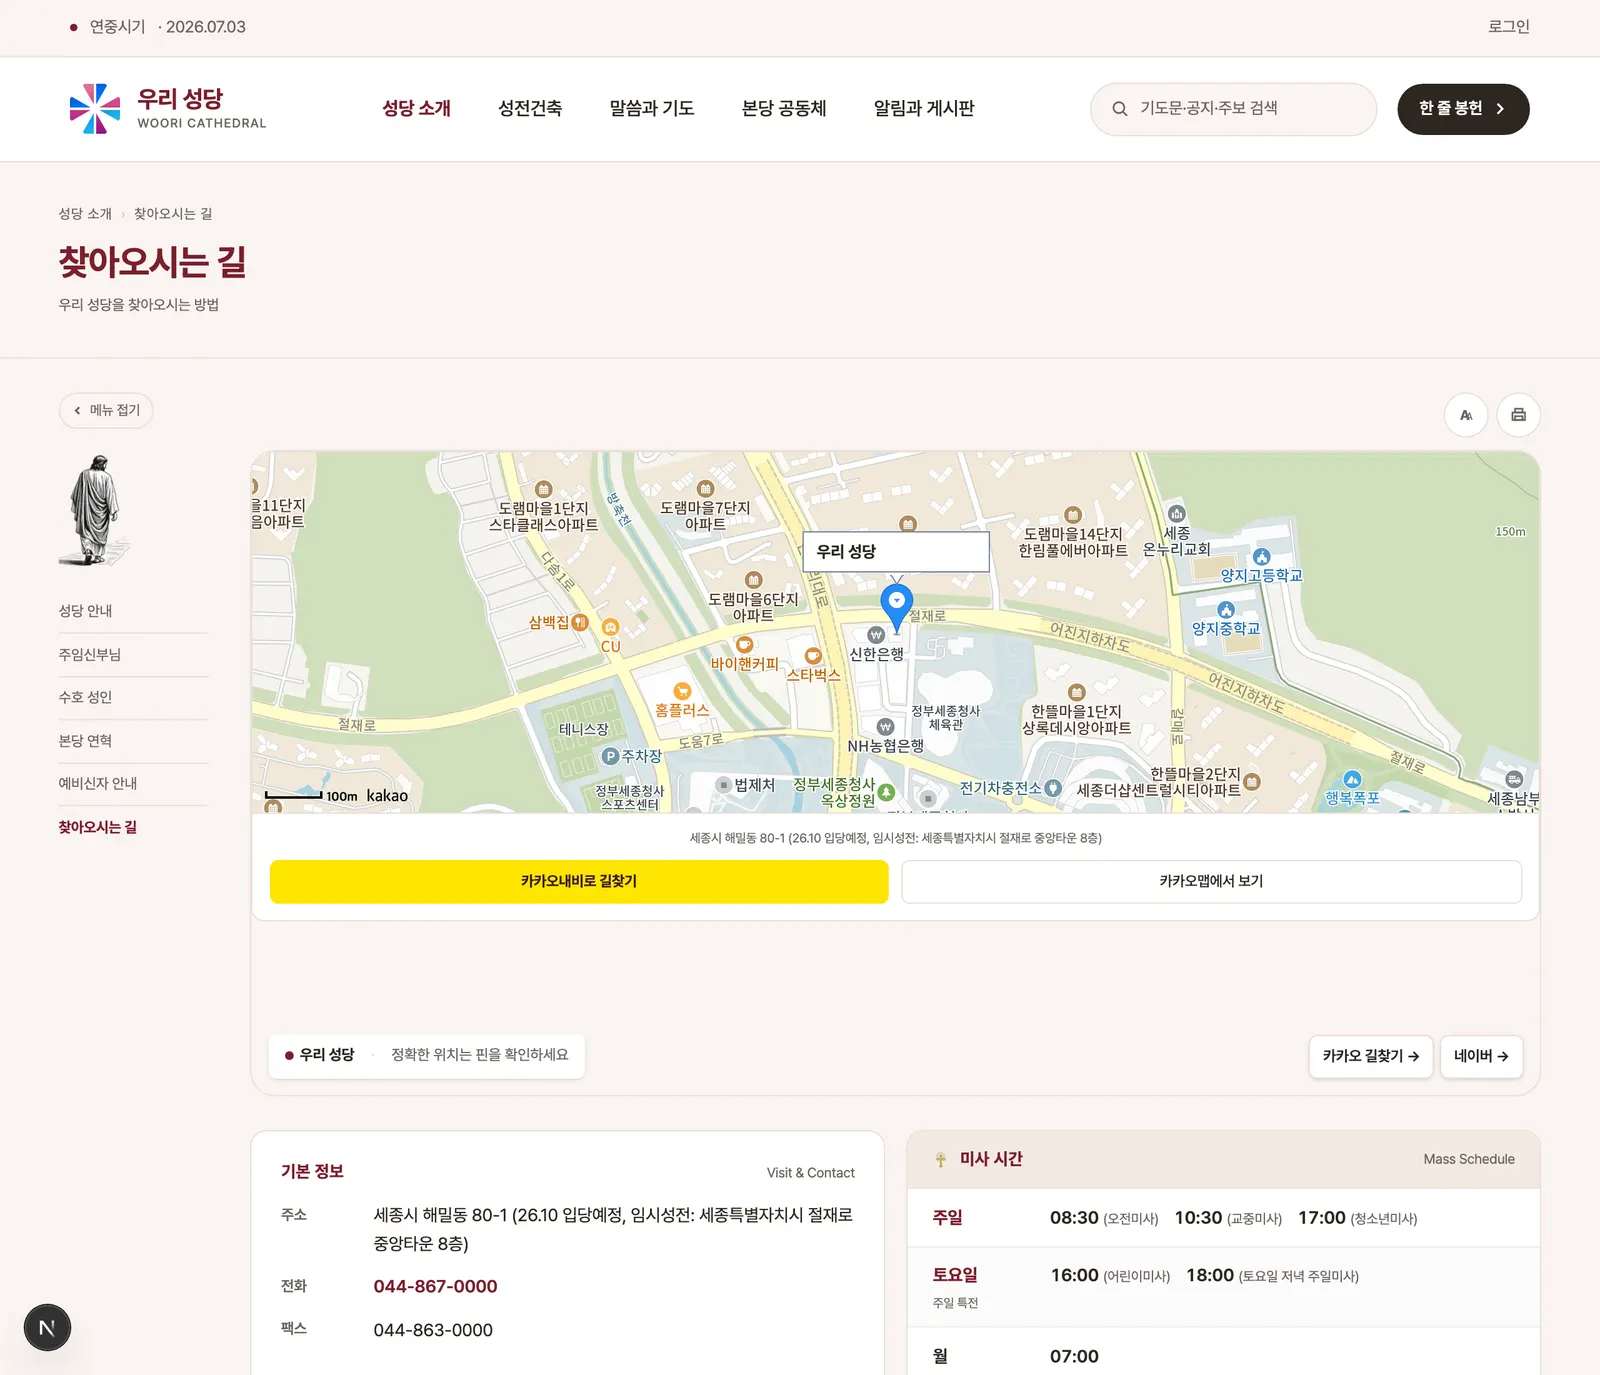Click the 미사 시간 heading
This screenshot has width=1600, height=1375.
990,1159
